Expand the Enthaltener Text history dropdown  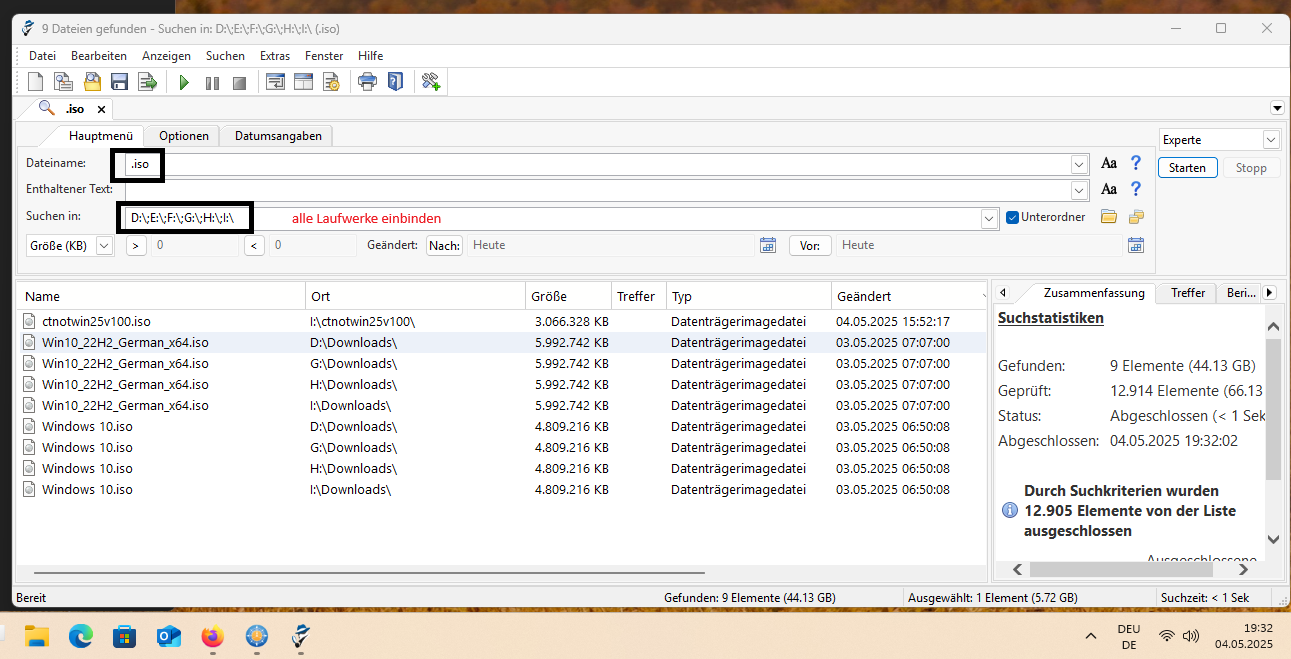click(1079, 190)
